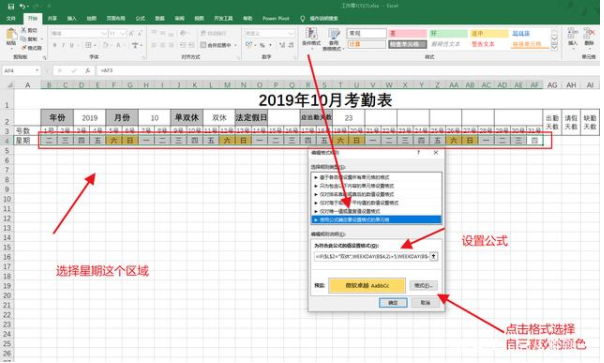This screenshot has width=604, height=363.
Task: Click the cancel 取消 button in dialog
Action: [x=425, y=302]
